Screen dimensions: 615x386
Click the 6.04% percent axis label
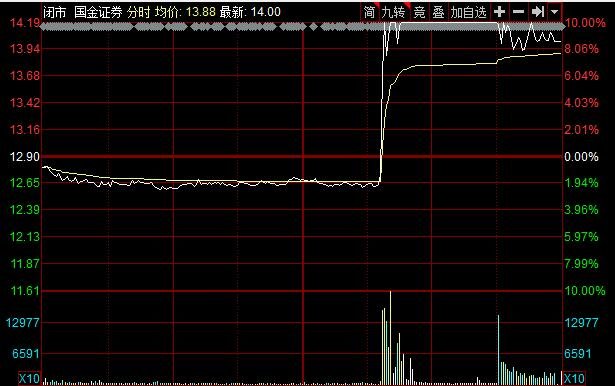tap(581, 75)
